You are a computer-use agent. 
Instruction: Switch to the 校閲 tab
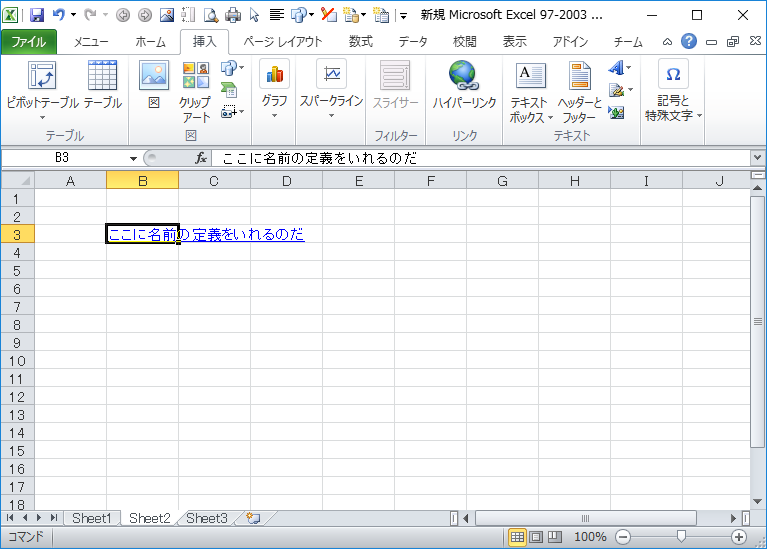click(464, 42)
